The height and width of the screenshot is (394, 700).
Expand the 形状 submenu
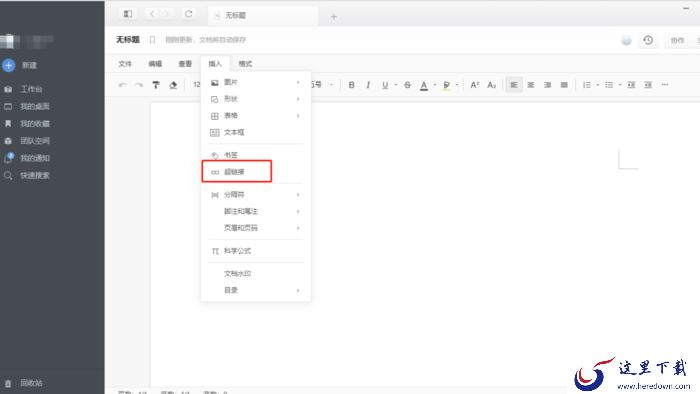click(x=256, y=99)
